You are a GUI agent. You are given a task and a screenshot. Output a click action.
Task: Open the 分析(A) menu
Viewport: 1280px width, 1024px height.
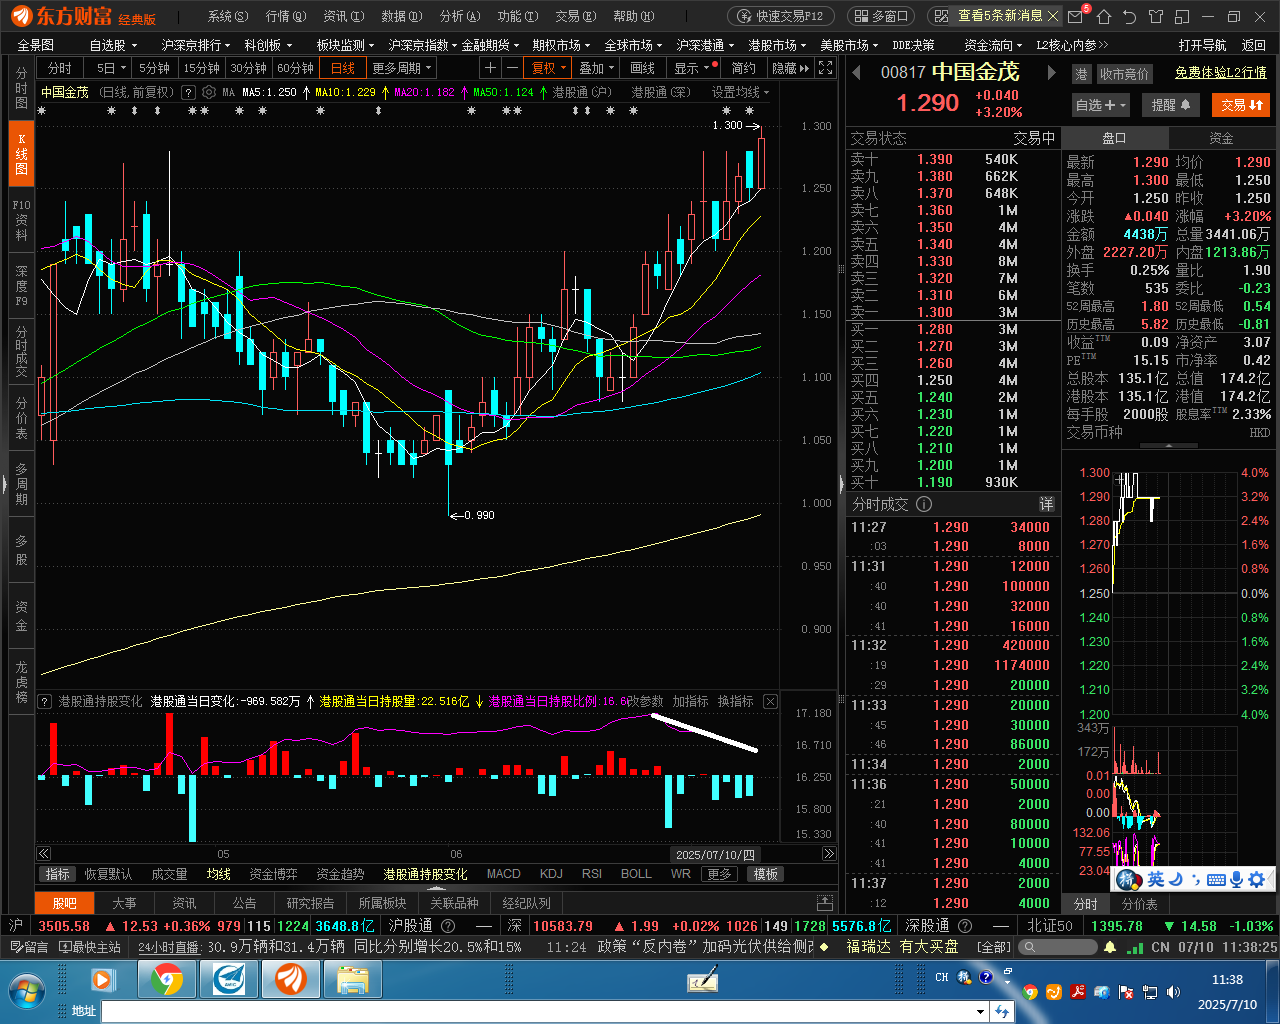460,16
